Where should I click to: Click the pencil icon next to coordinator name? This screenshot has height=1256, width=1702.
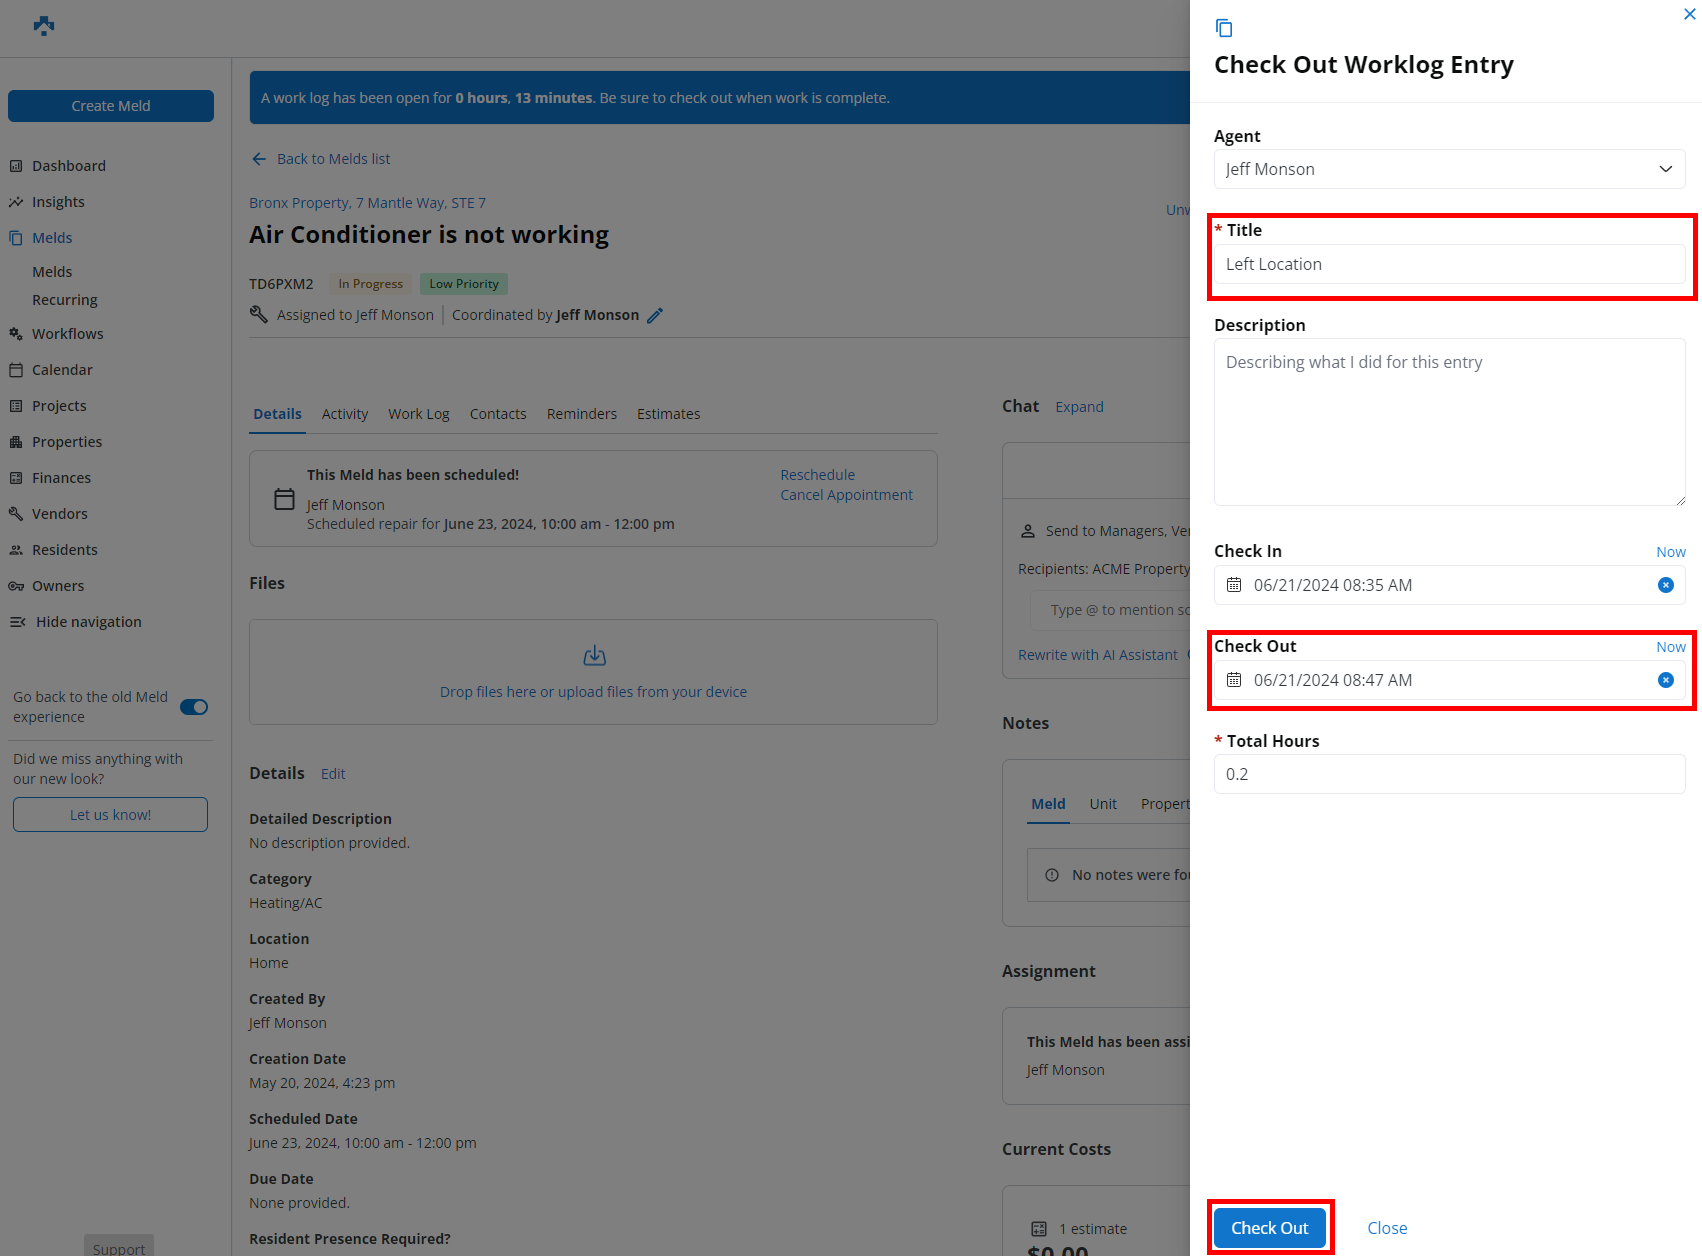click(655, 315)
